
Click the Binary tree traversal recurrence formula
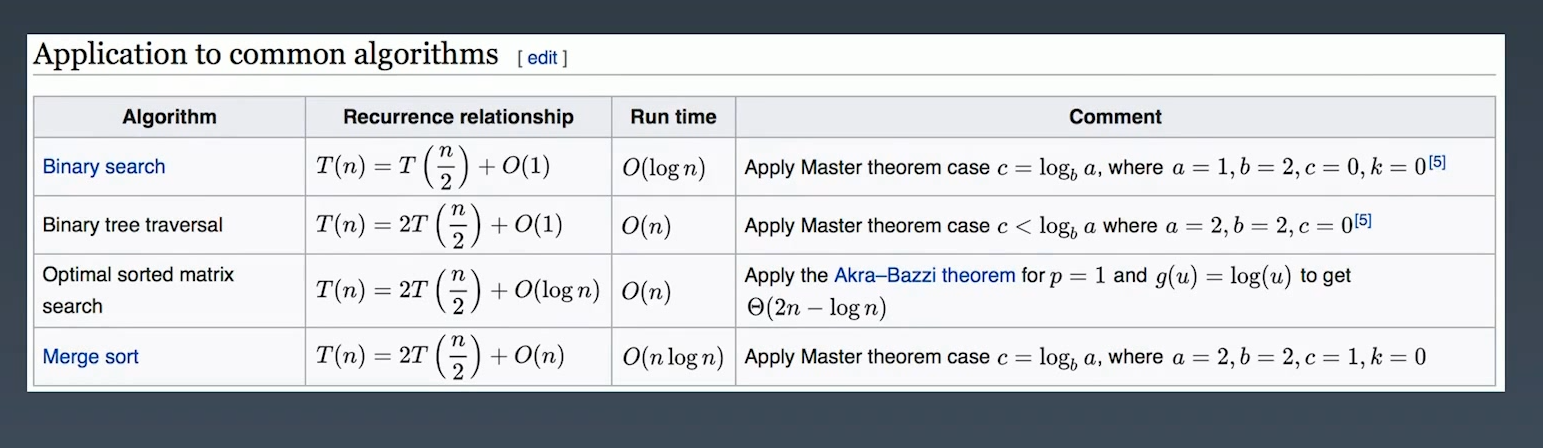click(x=440, y=225)
